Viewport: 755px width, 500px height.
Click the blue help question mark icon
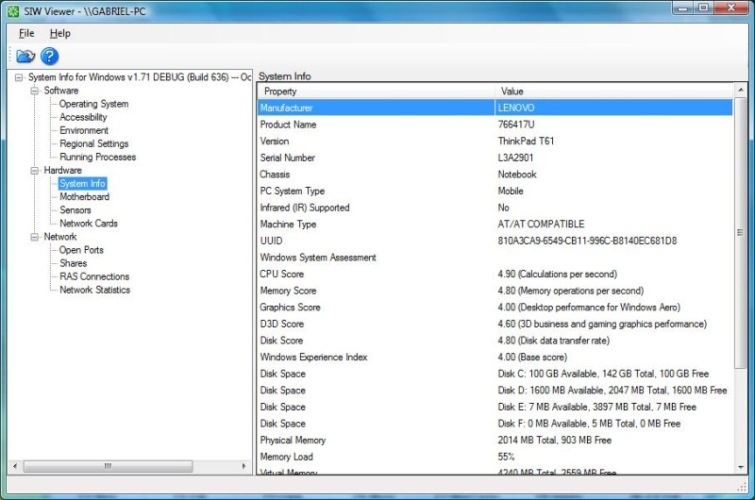click(x=49, y=56)
